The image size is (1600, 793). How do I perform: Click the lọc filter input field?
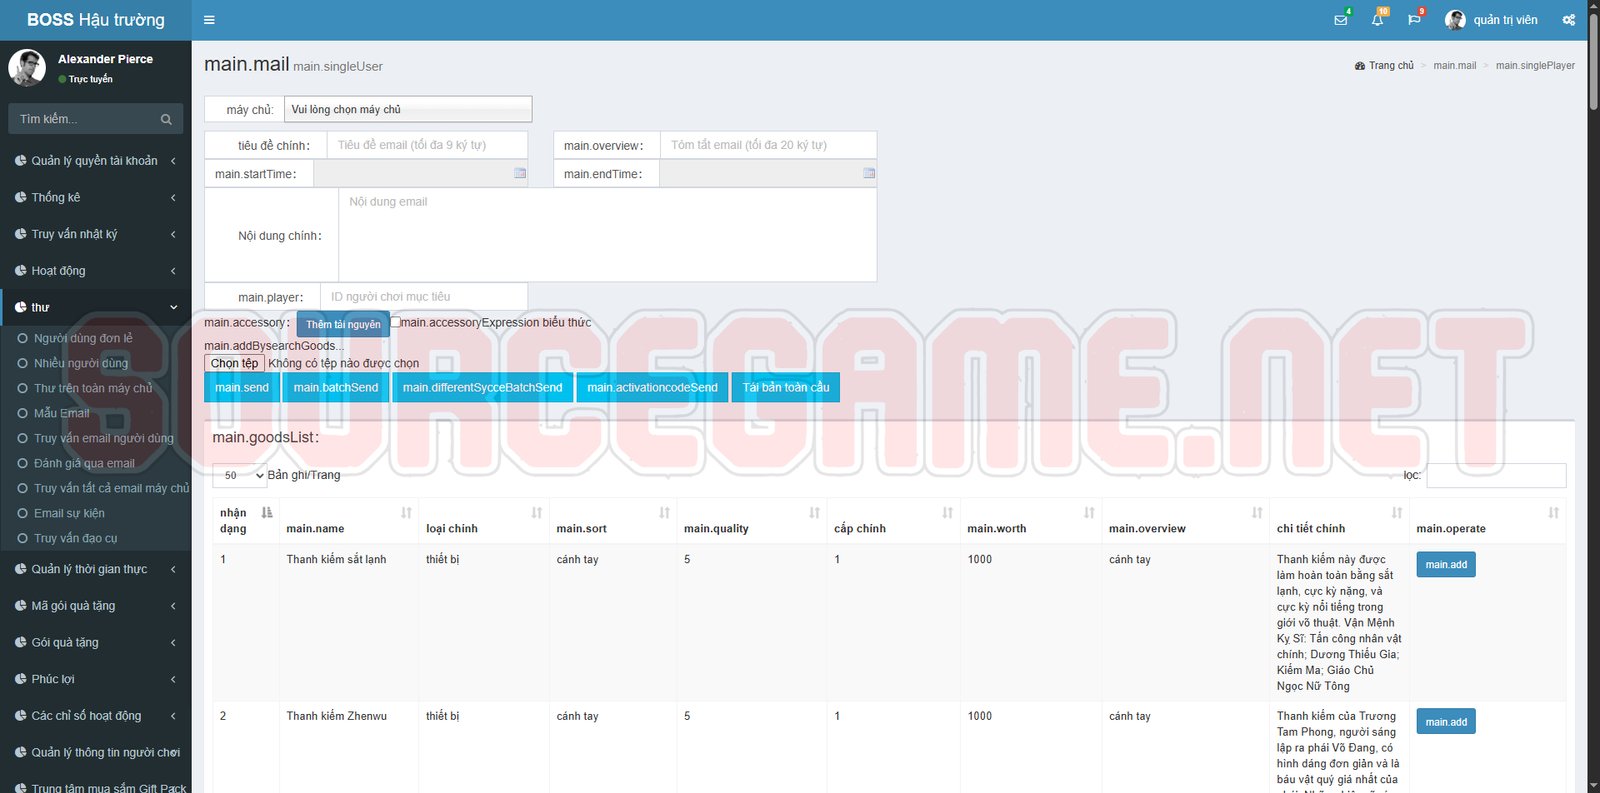(1495, 475)
